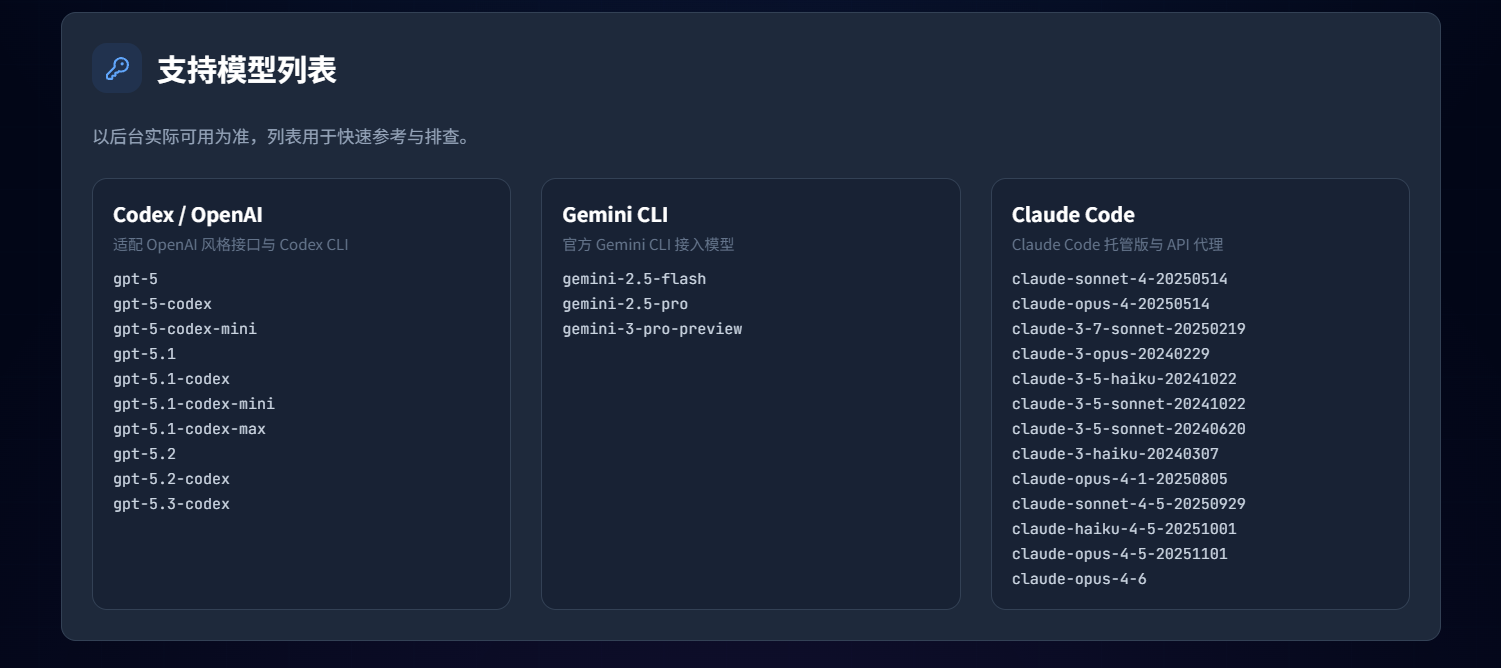Click the key icon beside 支持模型列表
The width and height of the screenshot is (1501, 668).
[x=117, y=68]
